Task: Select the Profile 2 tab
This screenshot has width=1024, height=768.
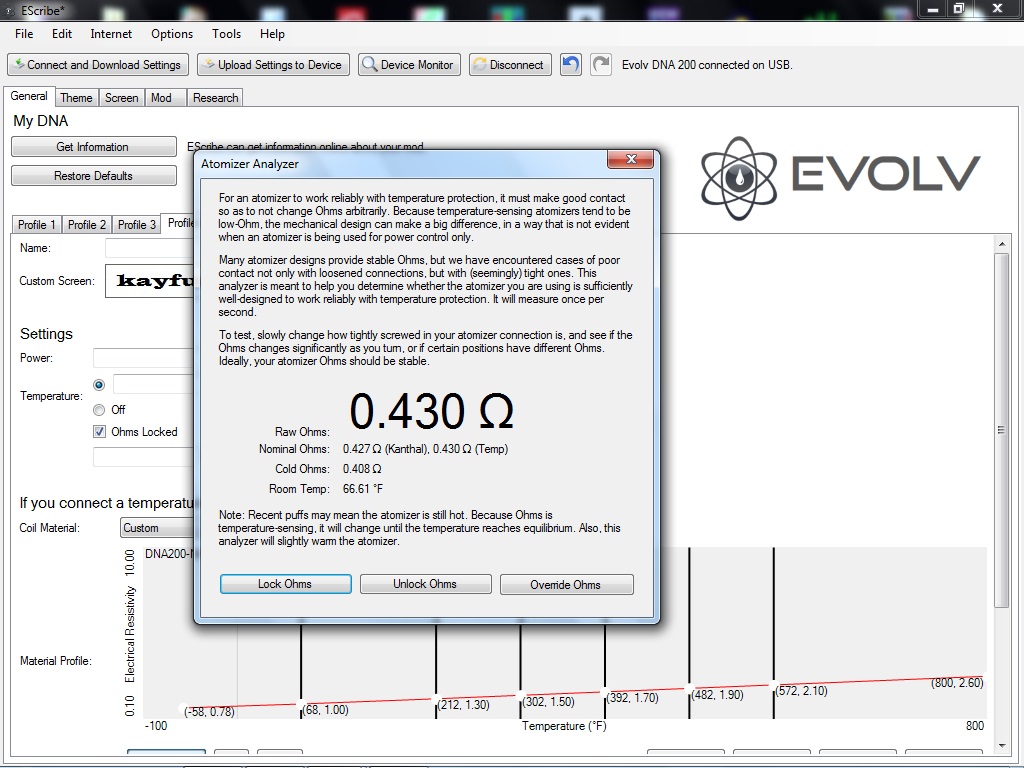Action: pyautogui.click(x=87, y=225)
